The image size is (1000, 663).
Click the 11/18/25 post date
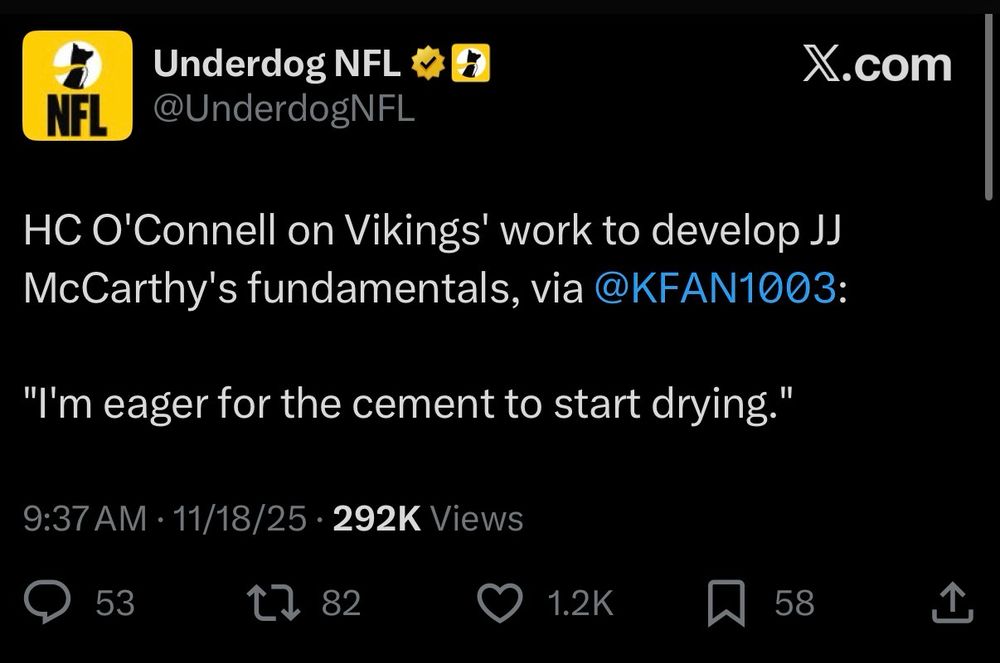(240, 519)
